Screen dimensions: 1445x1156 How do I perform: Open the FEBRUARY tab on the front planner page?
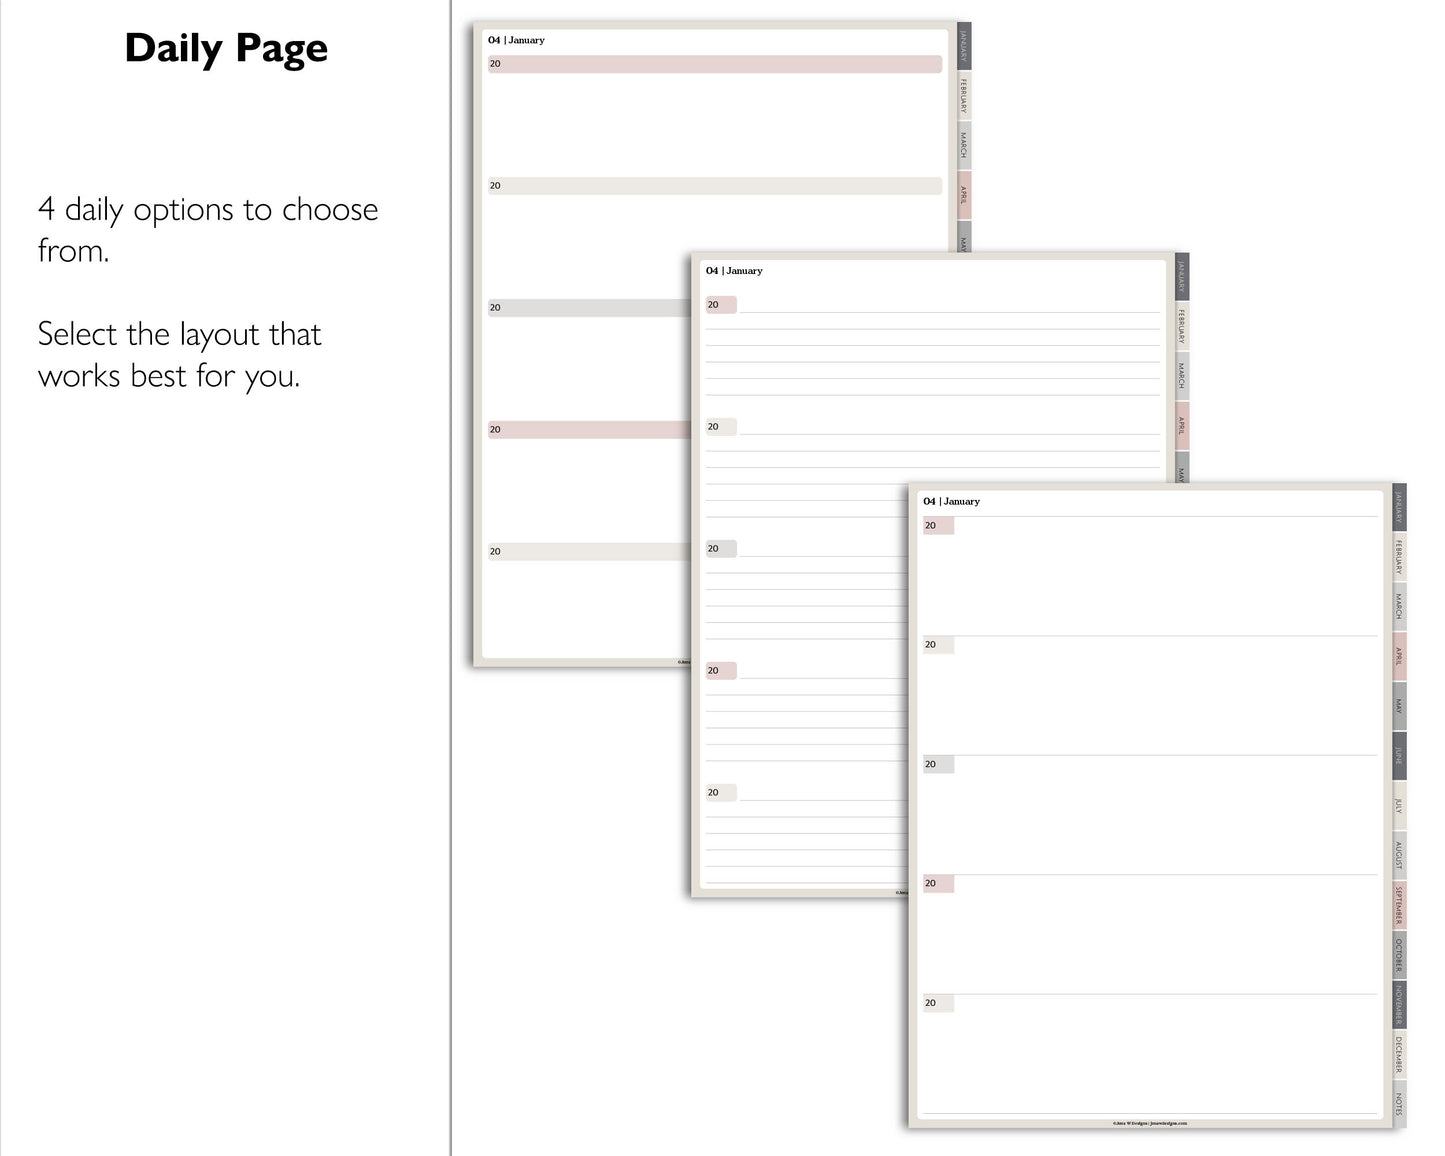1399,557
